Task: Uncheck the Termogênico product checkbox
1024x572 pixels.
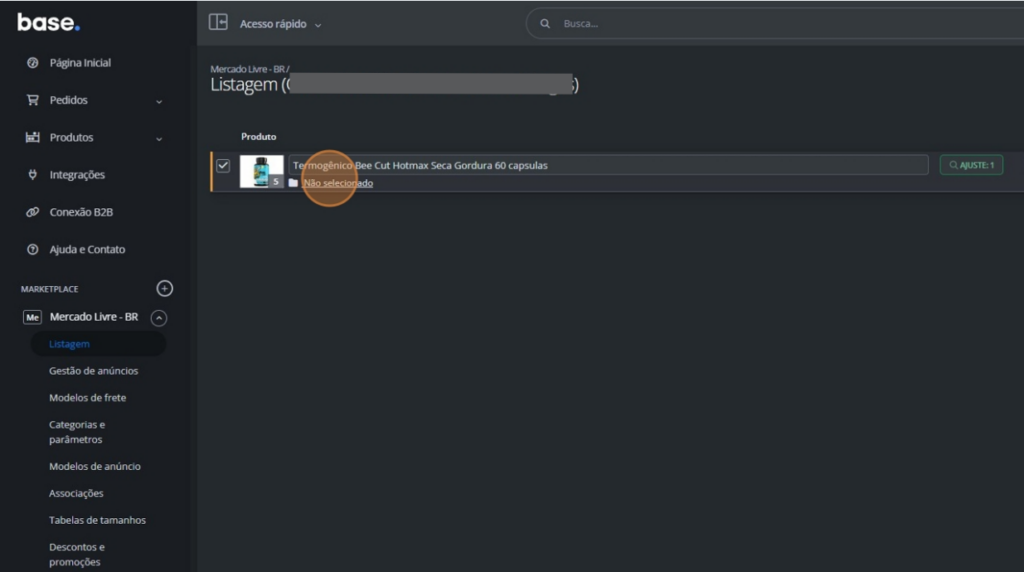Action: click(223, 166)
